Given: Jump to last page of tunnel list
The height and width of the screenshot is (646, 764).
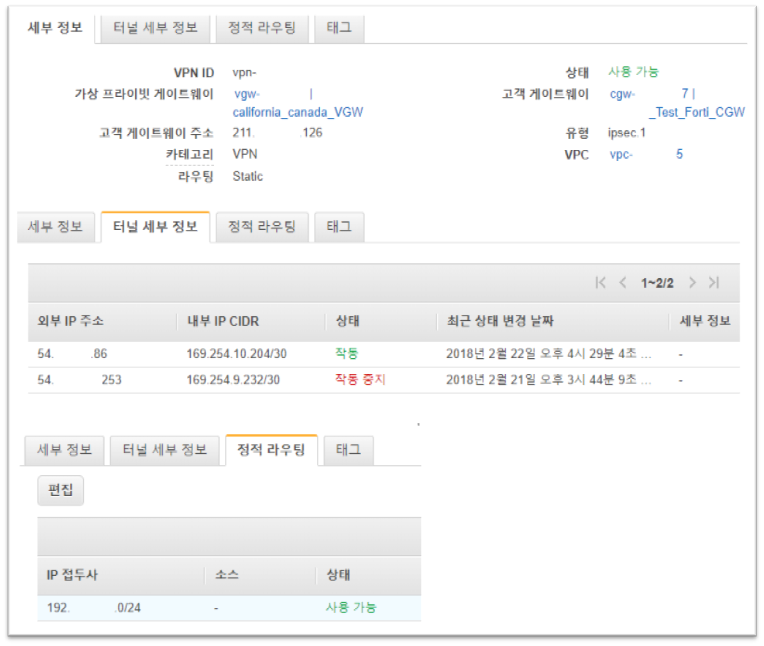Looking at the screenshot, I should (713, 283).
